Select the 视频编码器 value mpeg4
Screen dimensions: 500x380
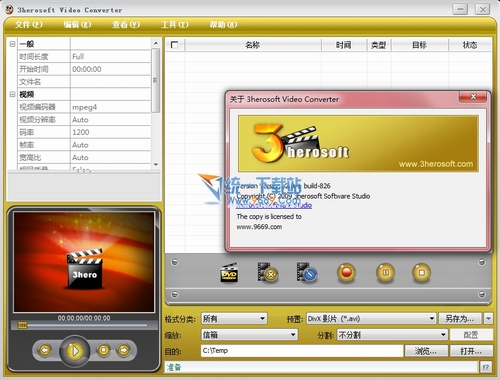point(110,107)
